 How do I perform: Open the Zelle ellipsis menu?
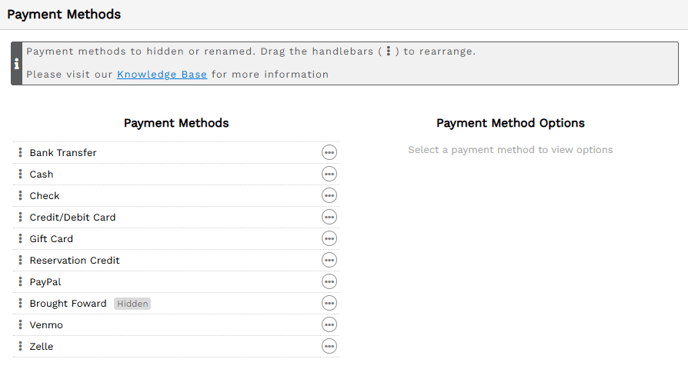click(329, 346)
